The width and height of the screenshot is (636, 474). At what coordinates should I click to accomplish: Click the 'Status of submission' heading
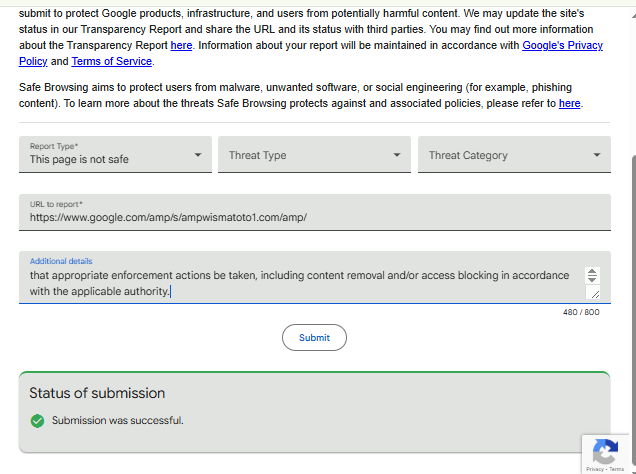tap(97, 393)
